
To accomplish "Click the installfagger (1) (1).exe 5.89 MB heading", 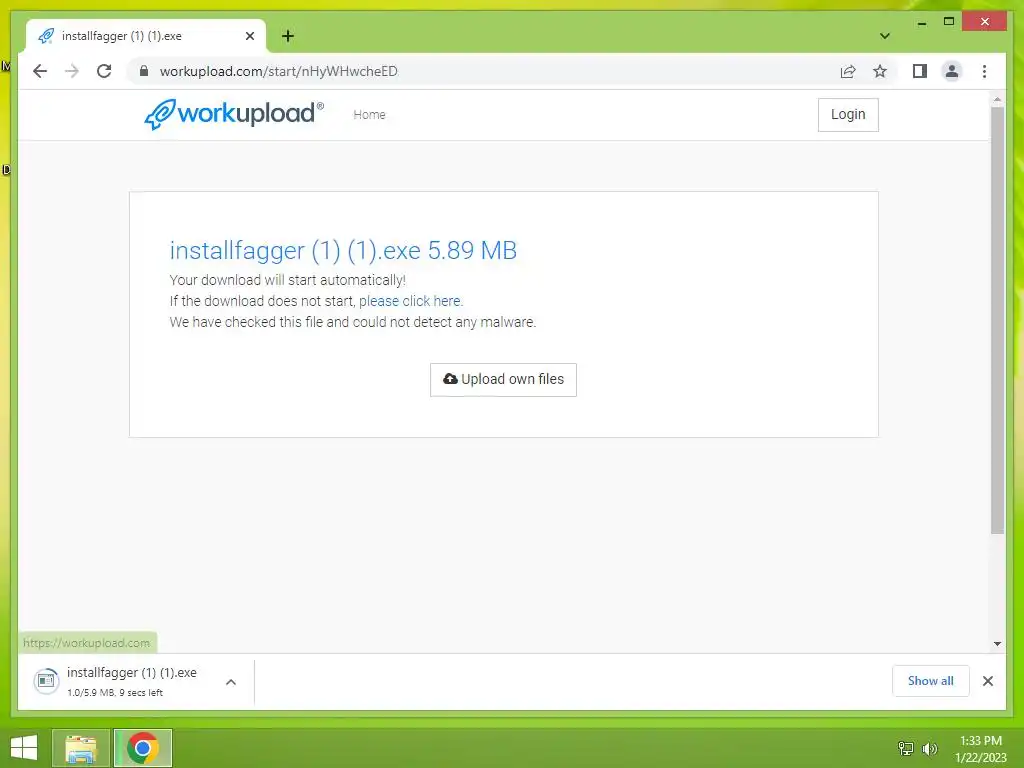I will point(343,250).
